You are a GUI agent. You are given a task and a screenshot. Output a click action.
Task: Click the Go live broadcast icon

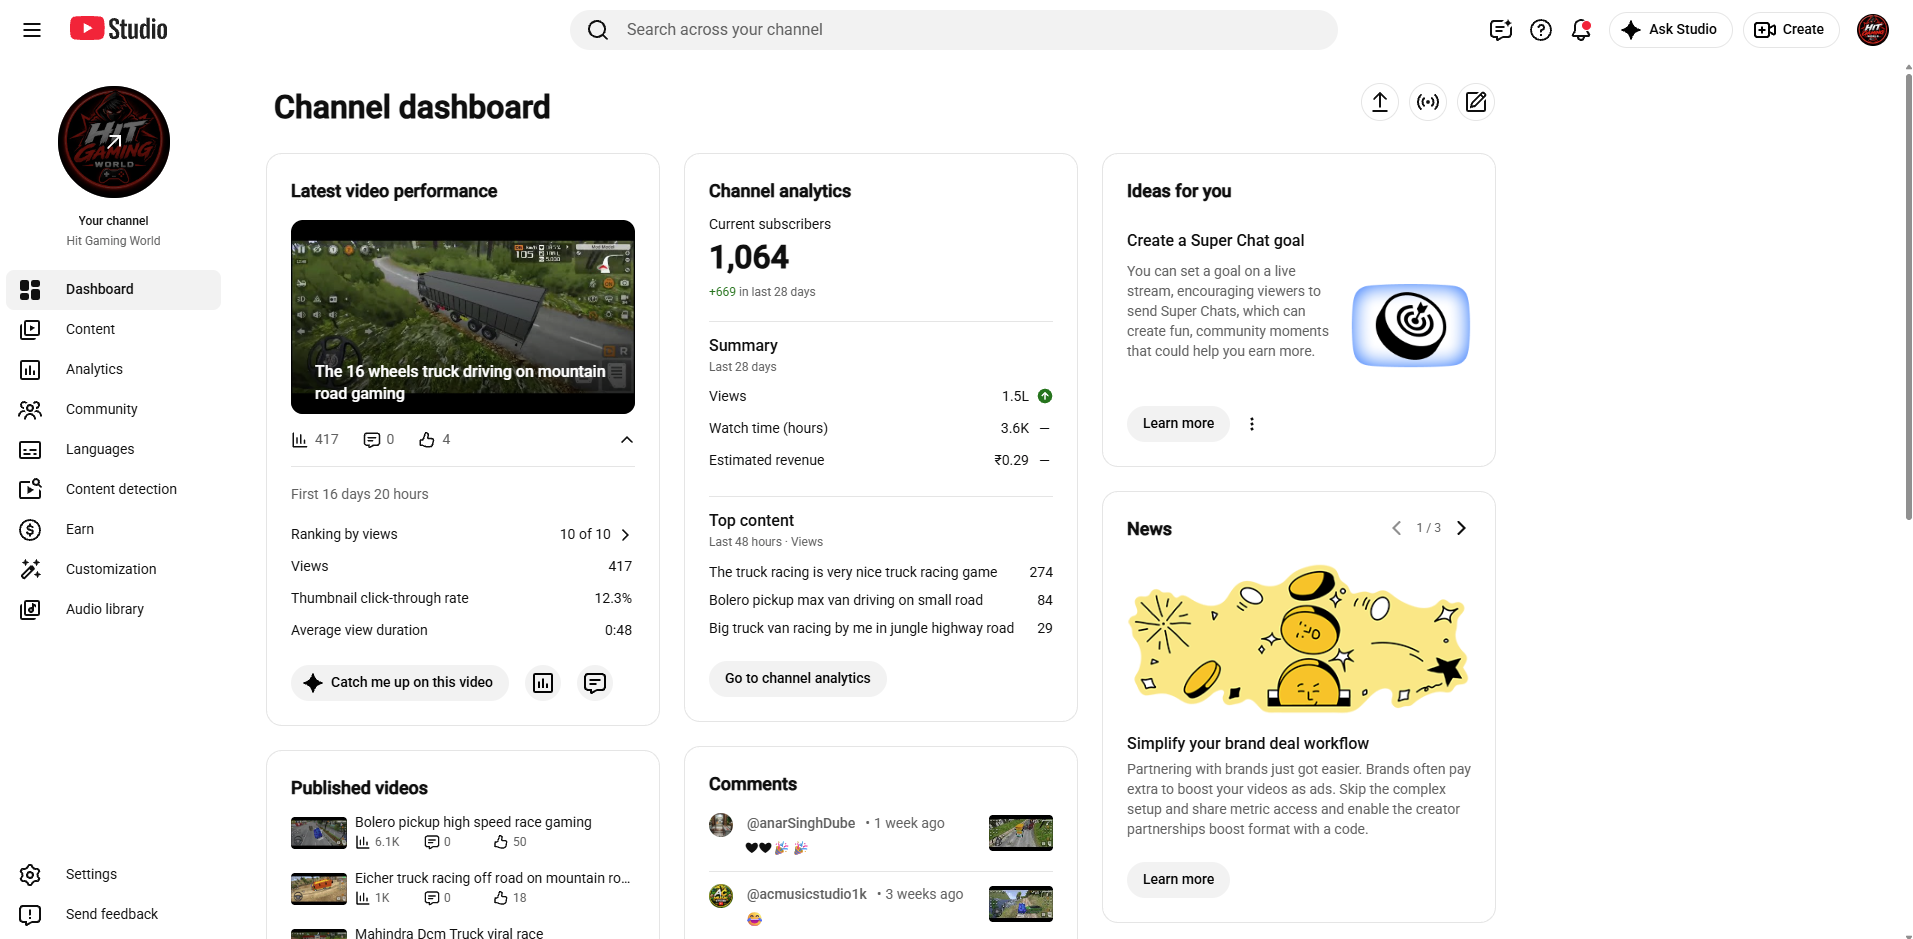(x=1428, y=102)
